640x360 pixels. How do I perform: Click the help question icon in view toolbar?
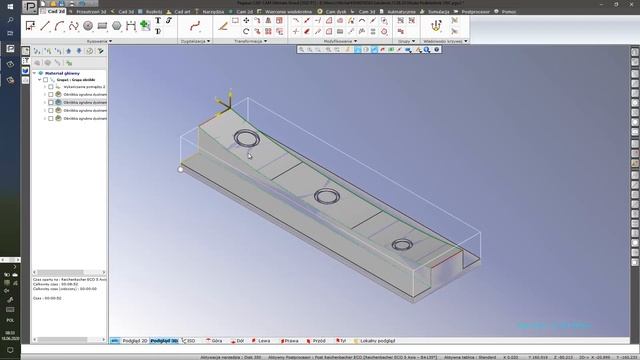pyautogui.click(x=437, y=49)
